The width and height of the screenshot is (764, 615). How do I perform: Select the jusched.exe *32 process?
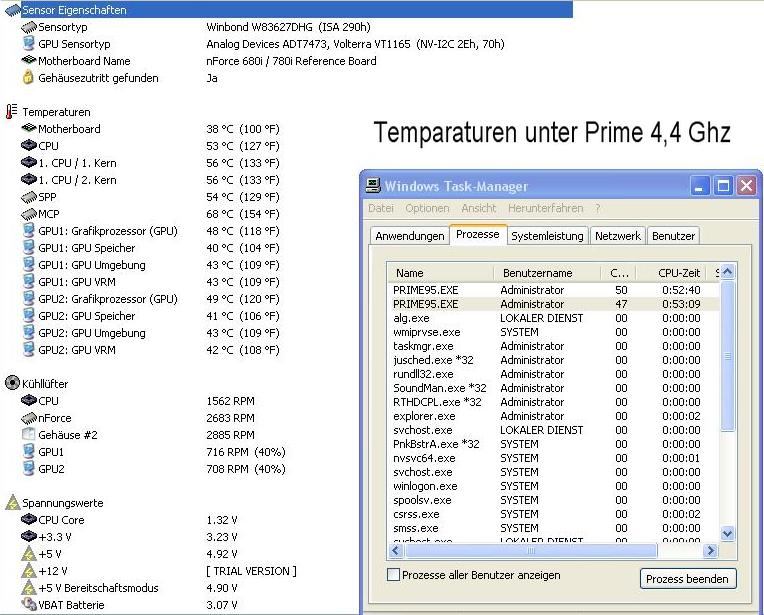(553, 360)
